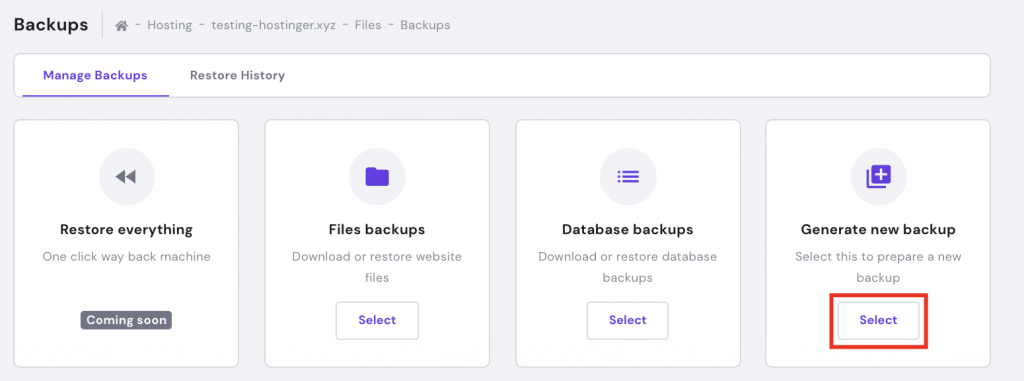Image resolution: width=1024 pixels, height=381 pixels.
Task: Click the rewind icon above Restore everything
Action: pyautogui.click(x=126, y=176)
